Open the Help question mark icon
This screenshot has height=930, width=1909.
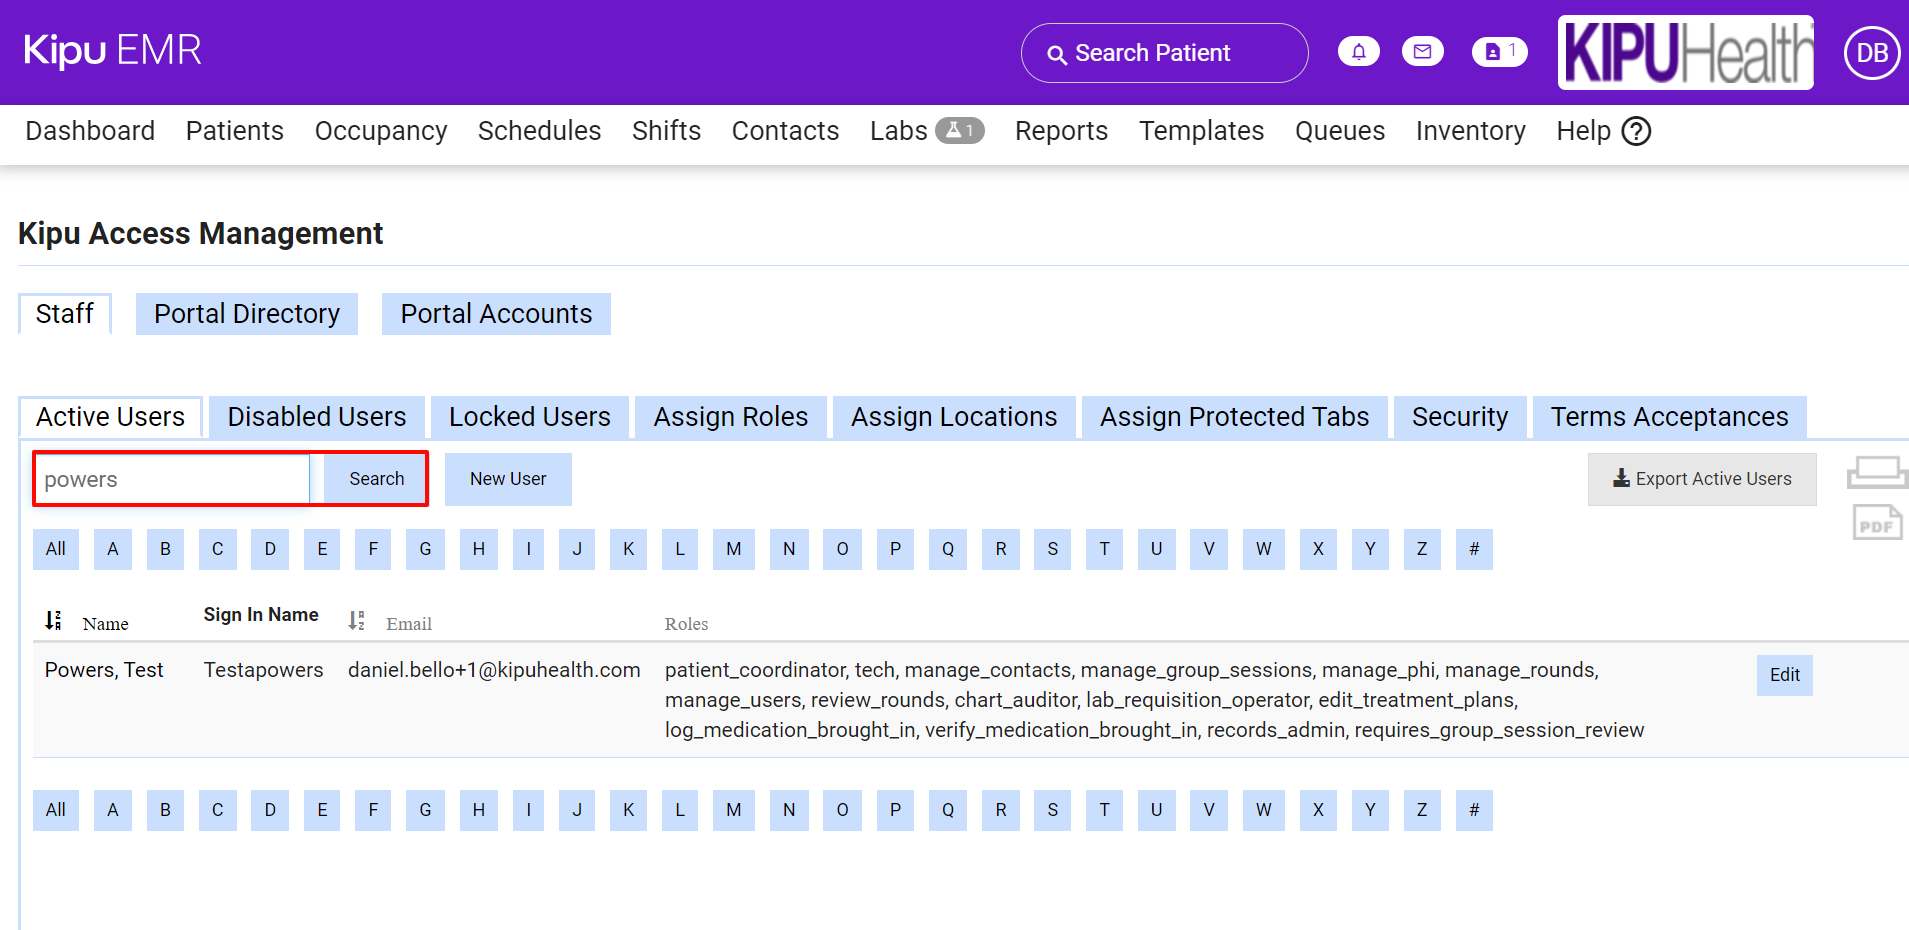click(1636, 131)
